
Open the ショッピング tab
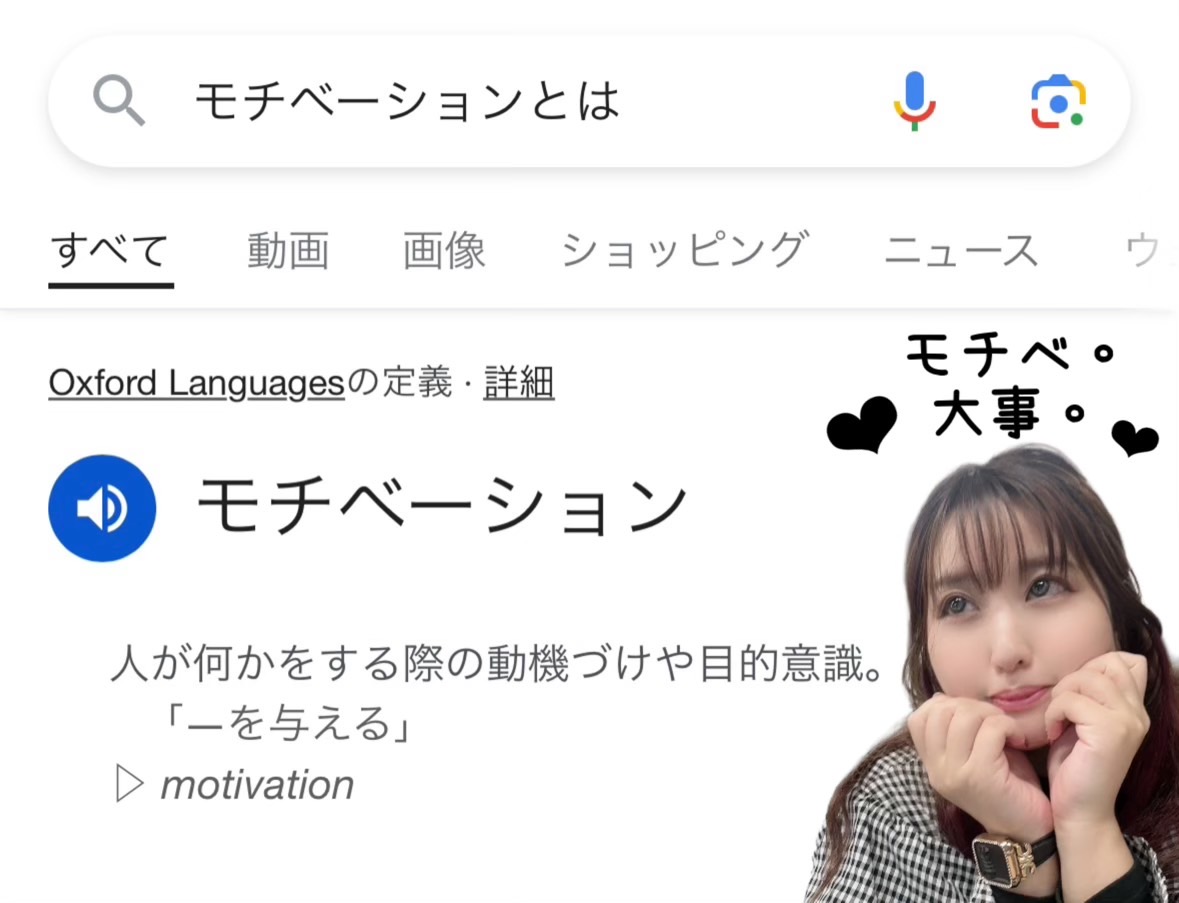pos(685,251)
